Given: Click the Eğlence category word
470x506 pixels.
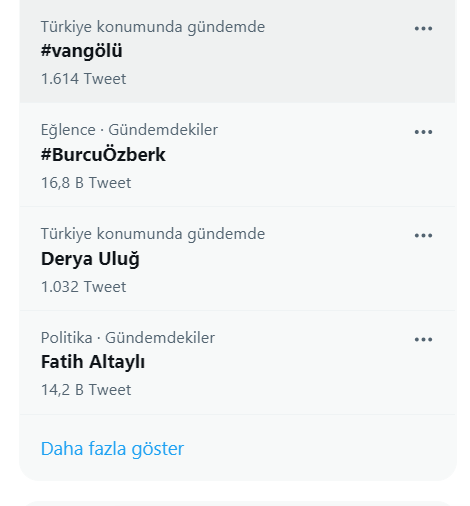Looking at the screenshot, I should click(x=68, y=130).
